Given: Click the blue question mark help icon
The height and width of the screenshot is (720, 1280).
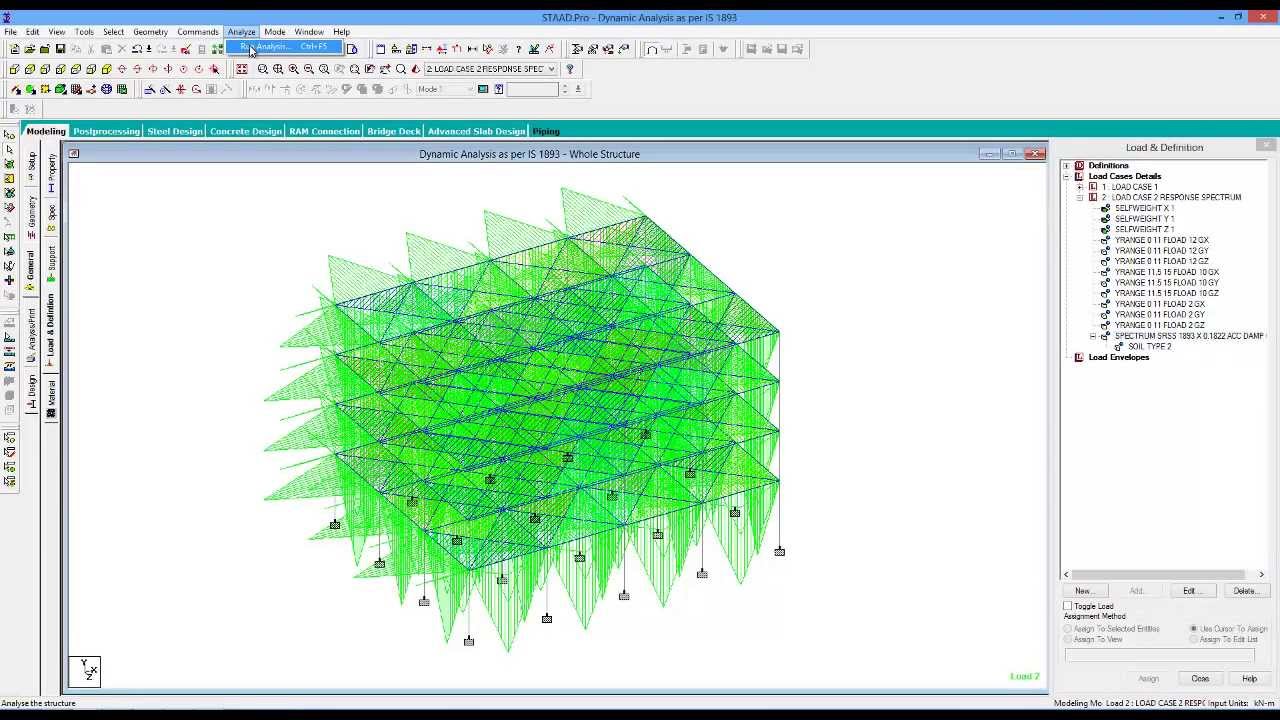Looking at the screenshot, I should point(570,69).
